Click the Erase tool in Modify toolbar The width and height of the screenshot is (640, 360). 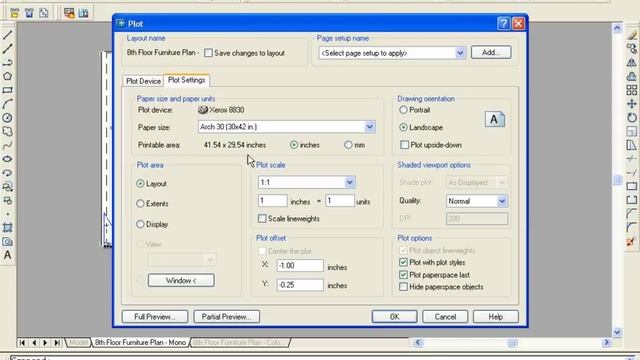tap(632, 35)
